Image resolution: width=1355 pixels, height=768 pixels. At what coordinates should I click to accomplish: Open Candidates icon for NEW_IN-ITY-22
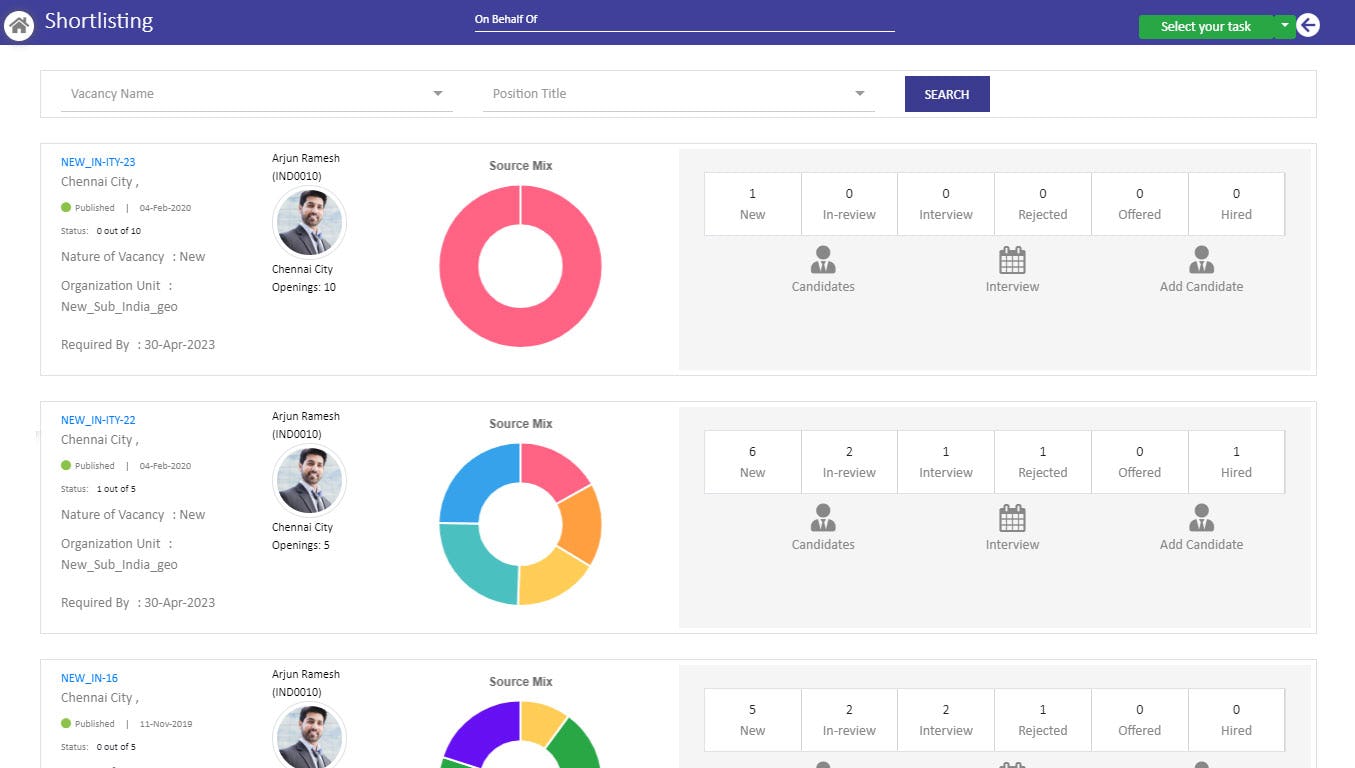823,518
